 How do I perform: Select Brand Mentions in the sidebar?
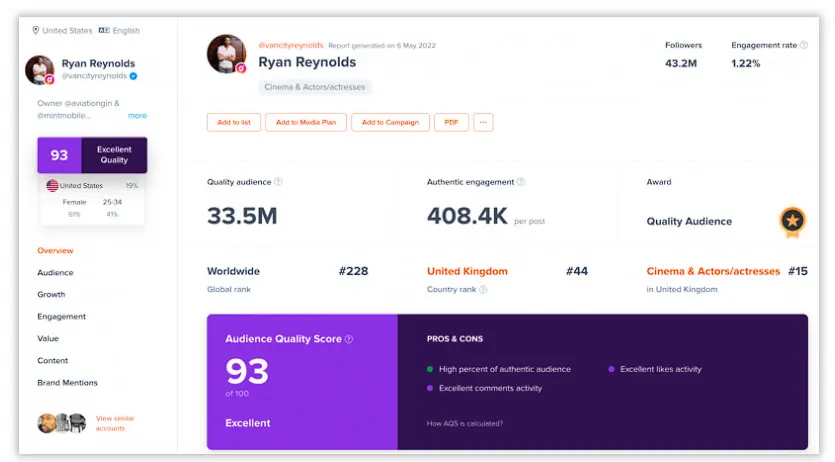[x=67, y=382]
